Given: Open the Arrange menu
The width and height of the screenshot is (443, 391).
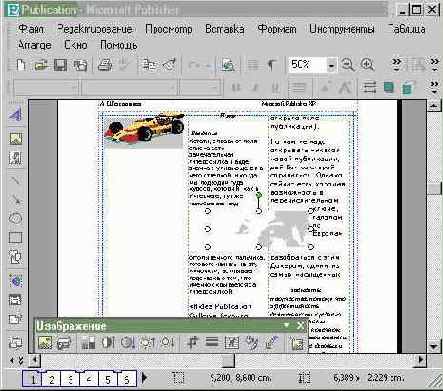Looking at the screenshot, I should pyautogui.click(x=35, y=45).
